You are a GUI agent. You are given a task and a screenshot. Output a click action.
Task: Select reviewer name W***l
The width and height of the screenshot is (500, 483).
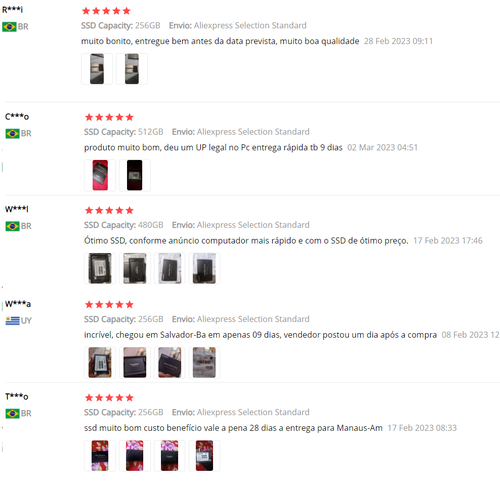click(17, 209)
